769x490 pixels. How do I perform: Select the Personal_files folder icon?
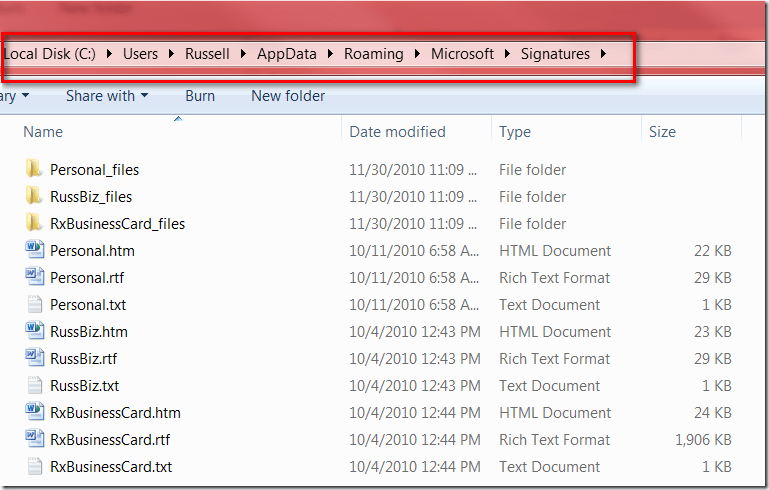pyautogui.click(x=34, y=169)
